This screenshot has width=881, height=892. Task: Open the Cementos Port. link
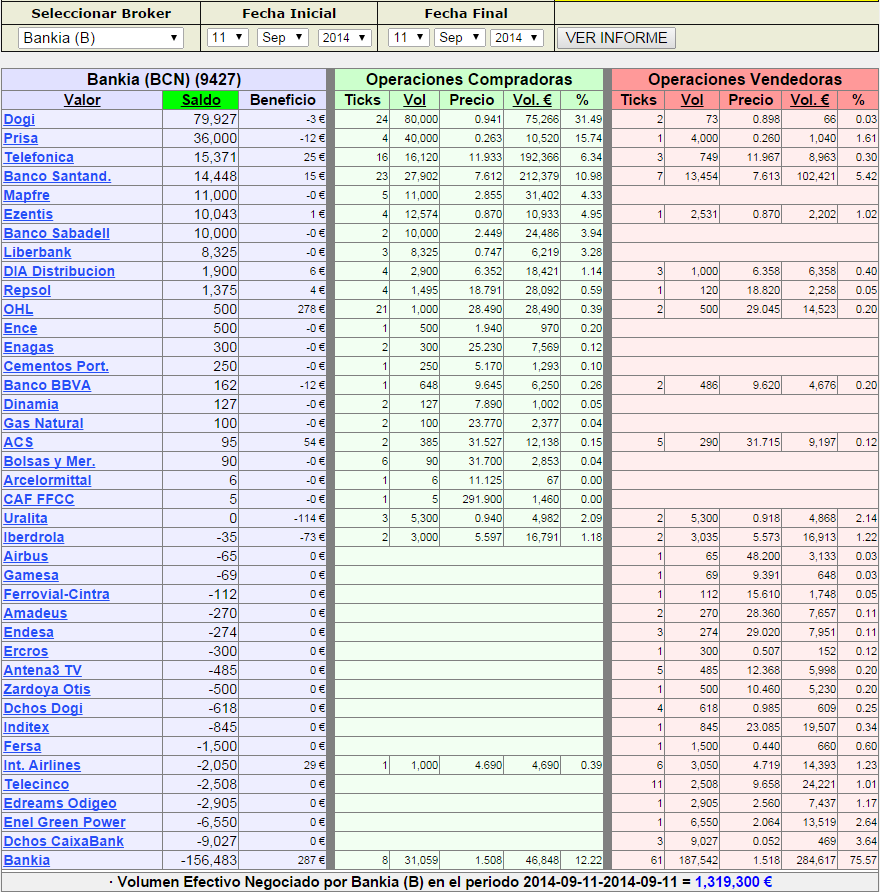click(x=56, y=366)
